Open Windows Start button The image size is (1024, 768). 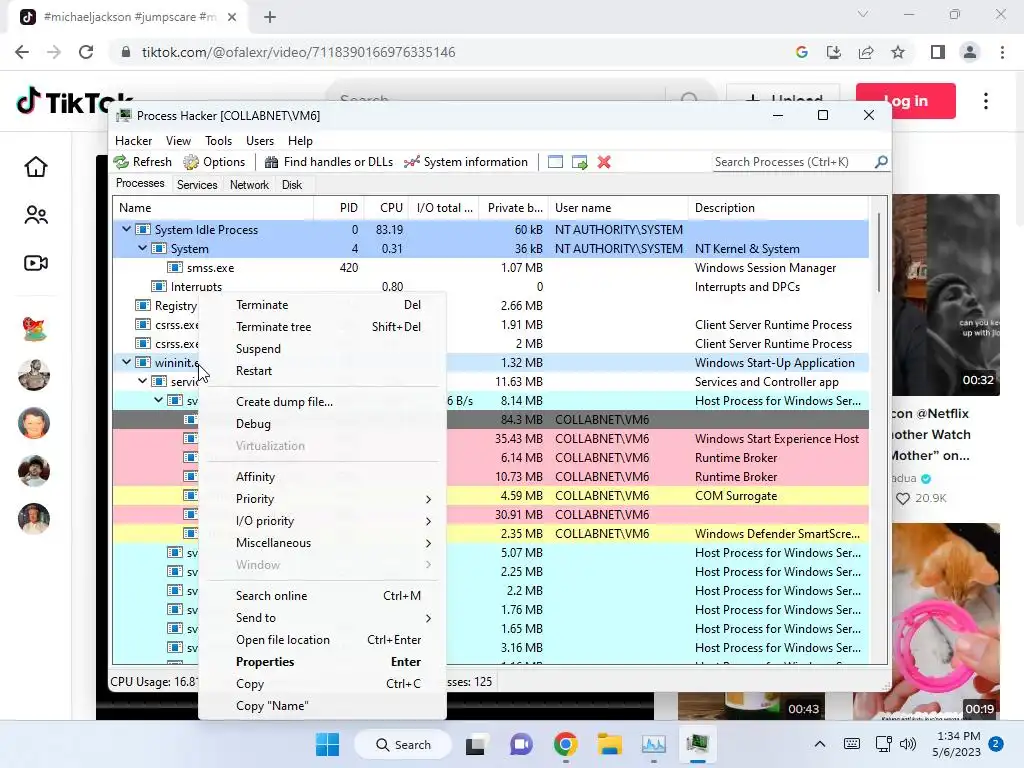[327, 744]
